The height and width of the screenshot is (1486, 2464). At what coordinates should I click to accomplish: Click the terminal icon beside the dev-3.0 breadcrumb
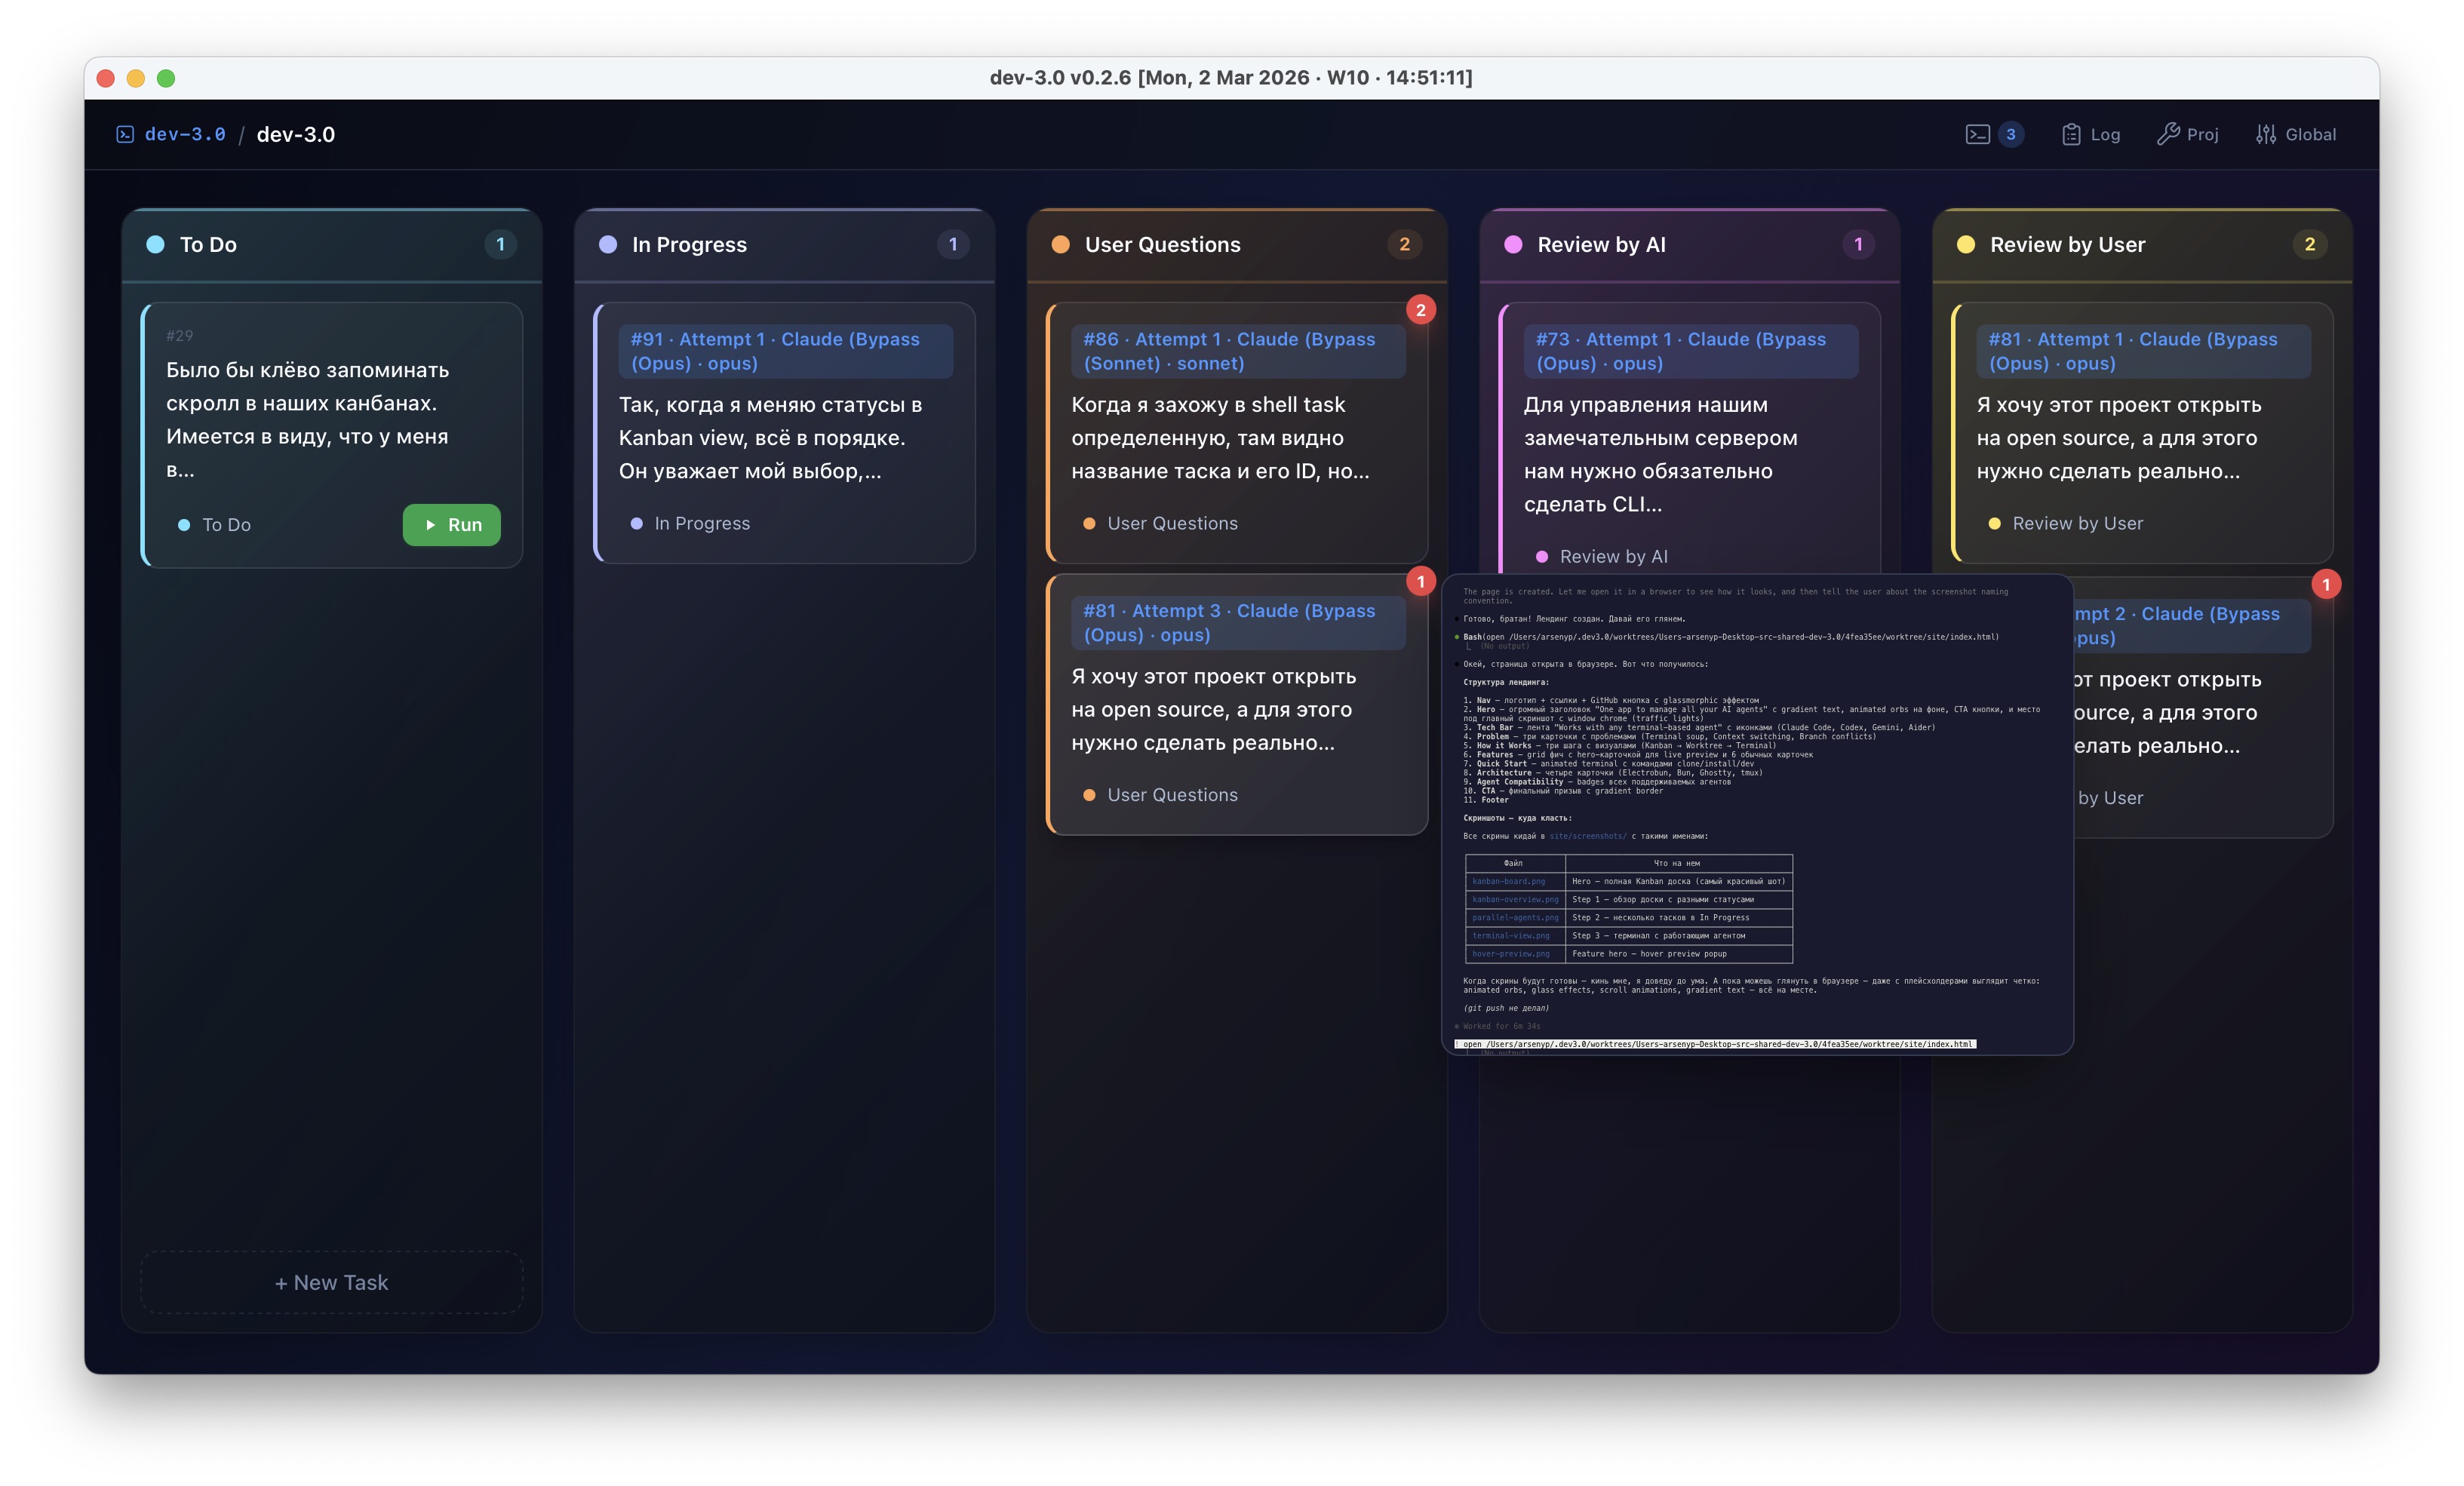[x=124, y=133]
